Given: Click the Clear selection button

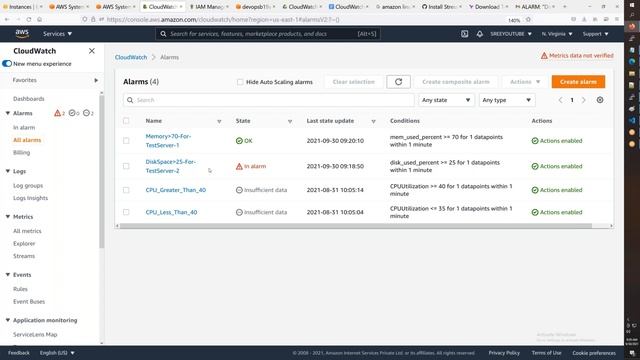Looking at the screenshot, I should point(353,82).
